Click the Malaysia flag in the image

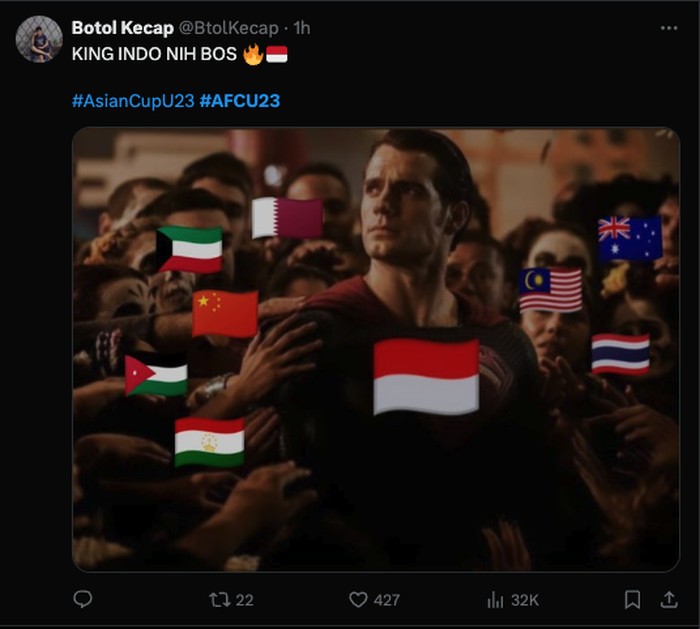[x=550, y=290]
